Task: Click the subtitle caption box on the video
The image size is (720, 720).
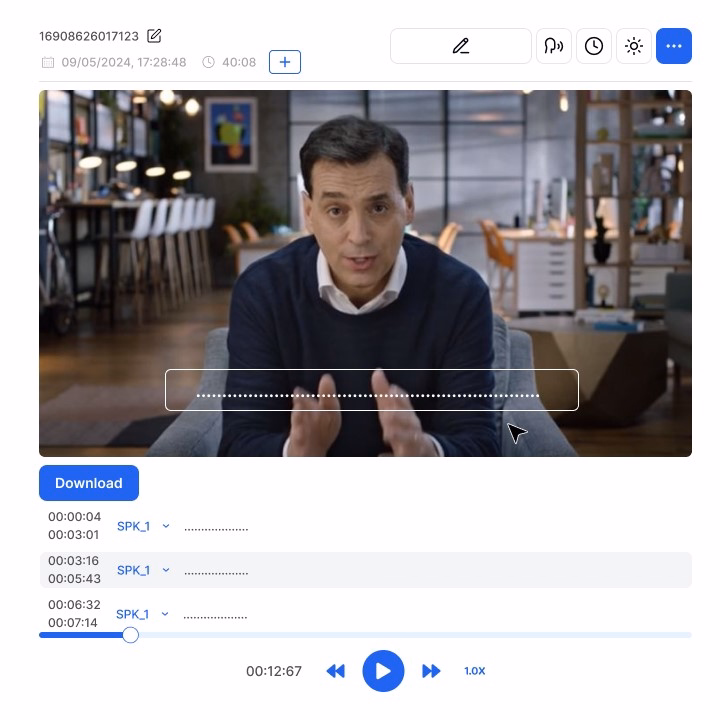Action: [371, 390]
